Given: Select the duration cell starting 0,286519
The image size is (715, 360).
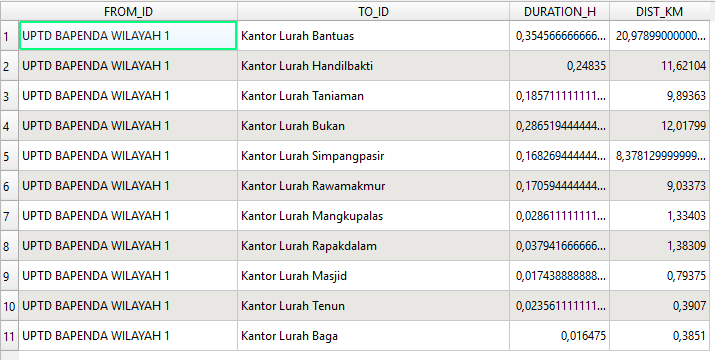Looking at the screenshot, I should (x=560, y=126).
